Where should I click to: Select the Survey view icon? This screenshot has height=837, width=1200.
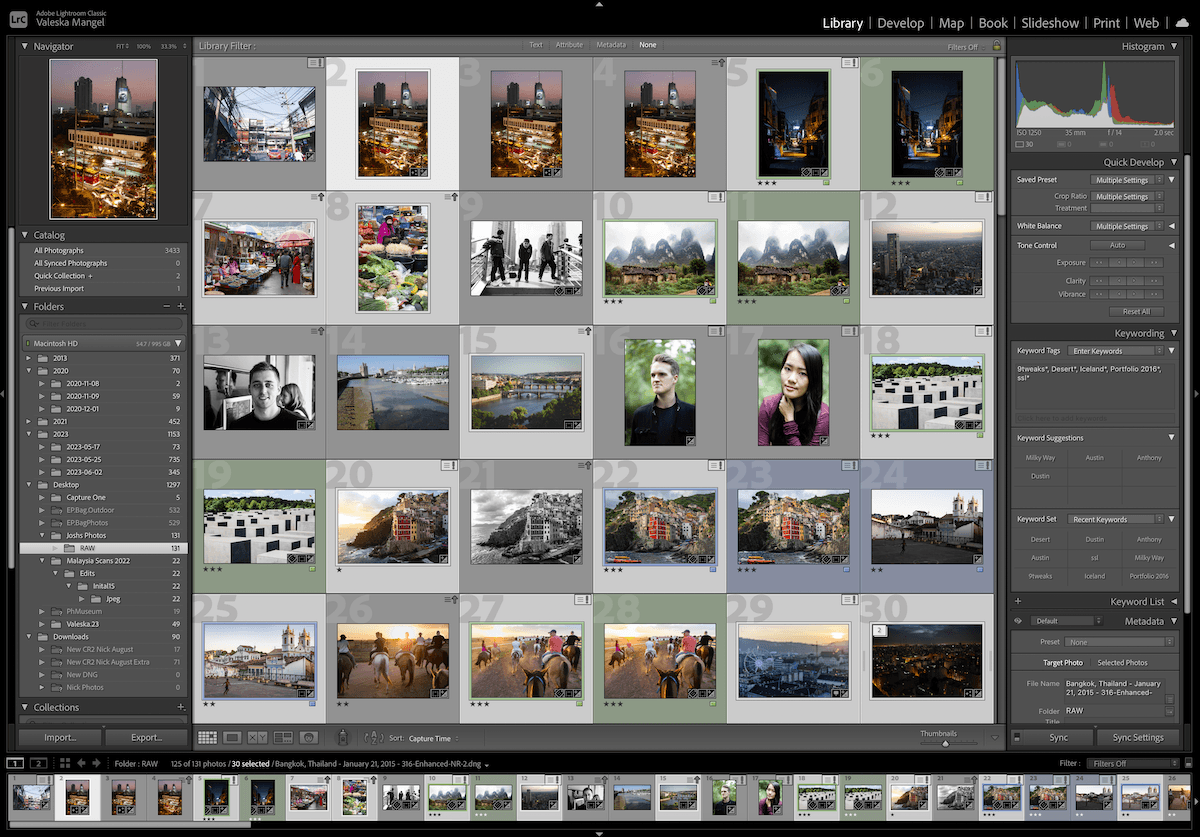(282, 737)
